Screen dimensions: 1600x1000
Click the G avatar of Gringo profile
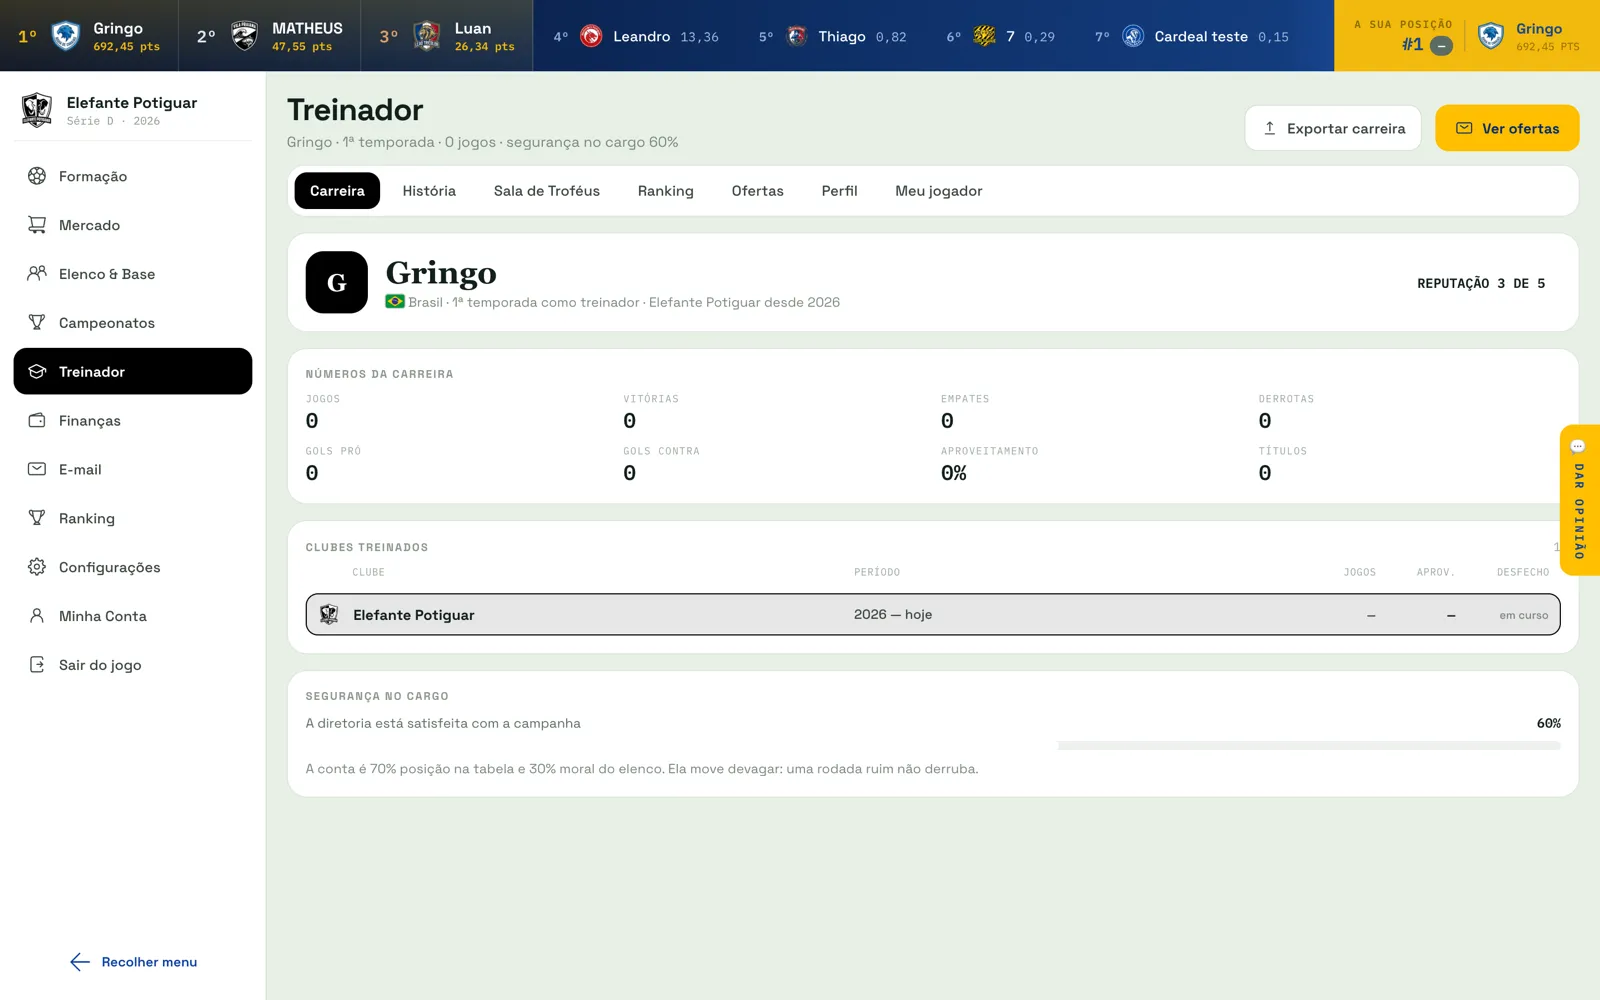click(x=337, y=282)
